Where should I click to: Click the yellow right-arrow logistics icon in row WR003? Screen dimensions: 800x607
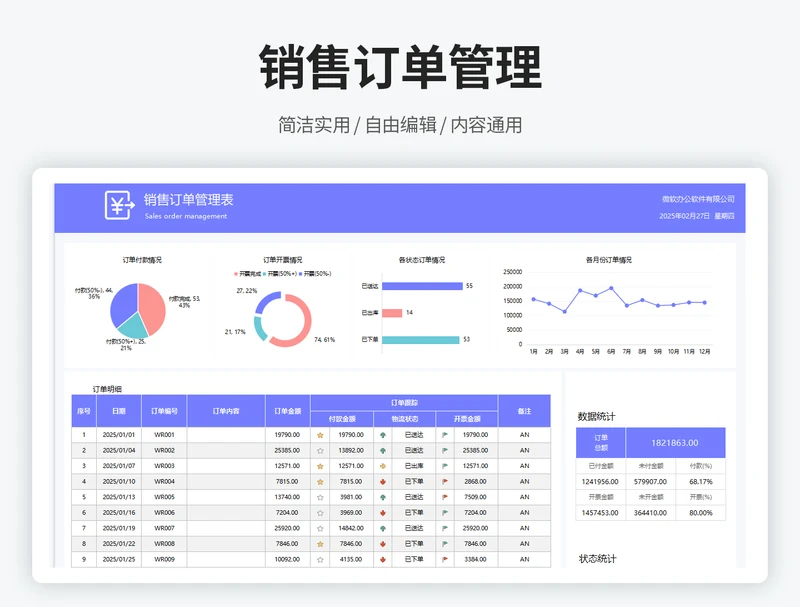383,466
